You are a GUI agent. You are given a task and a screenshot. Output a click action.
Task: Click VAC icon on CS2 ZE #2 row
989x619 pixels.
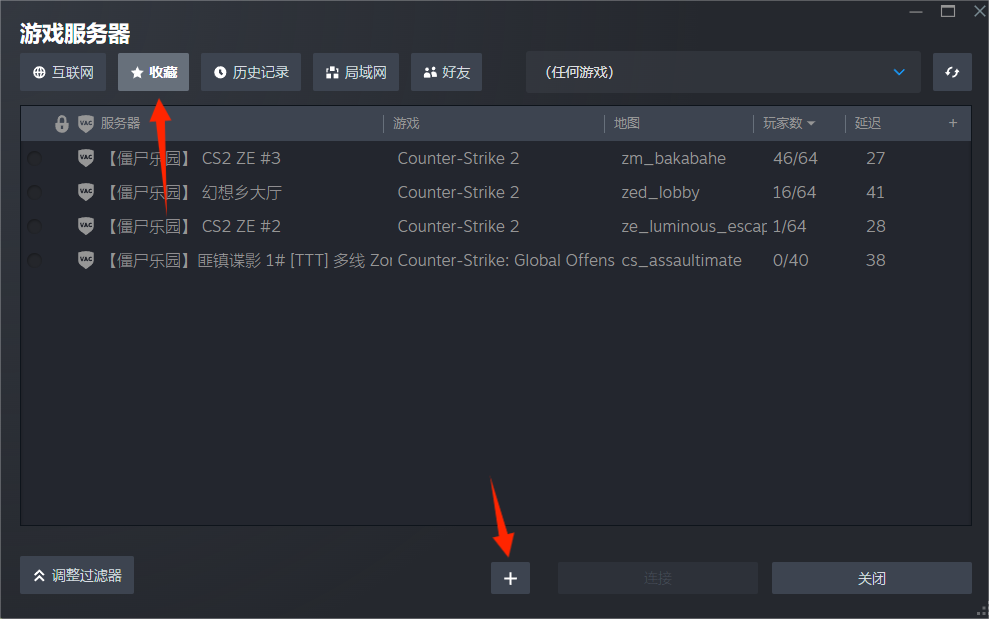click(85, 226)
